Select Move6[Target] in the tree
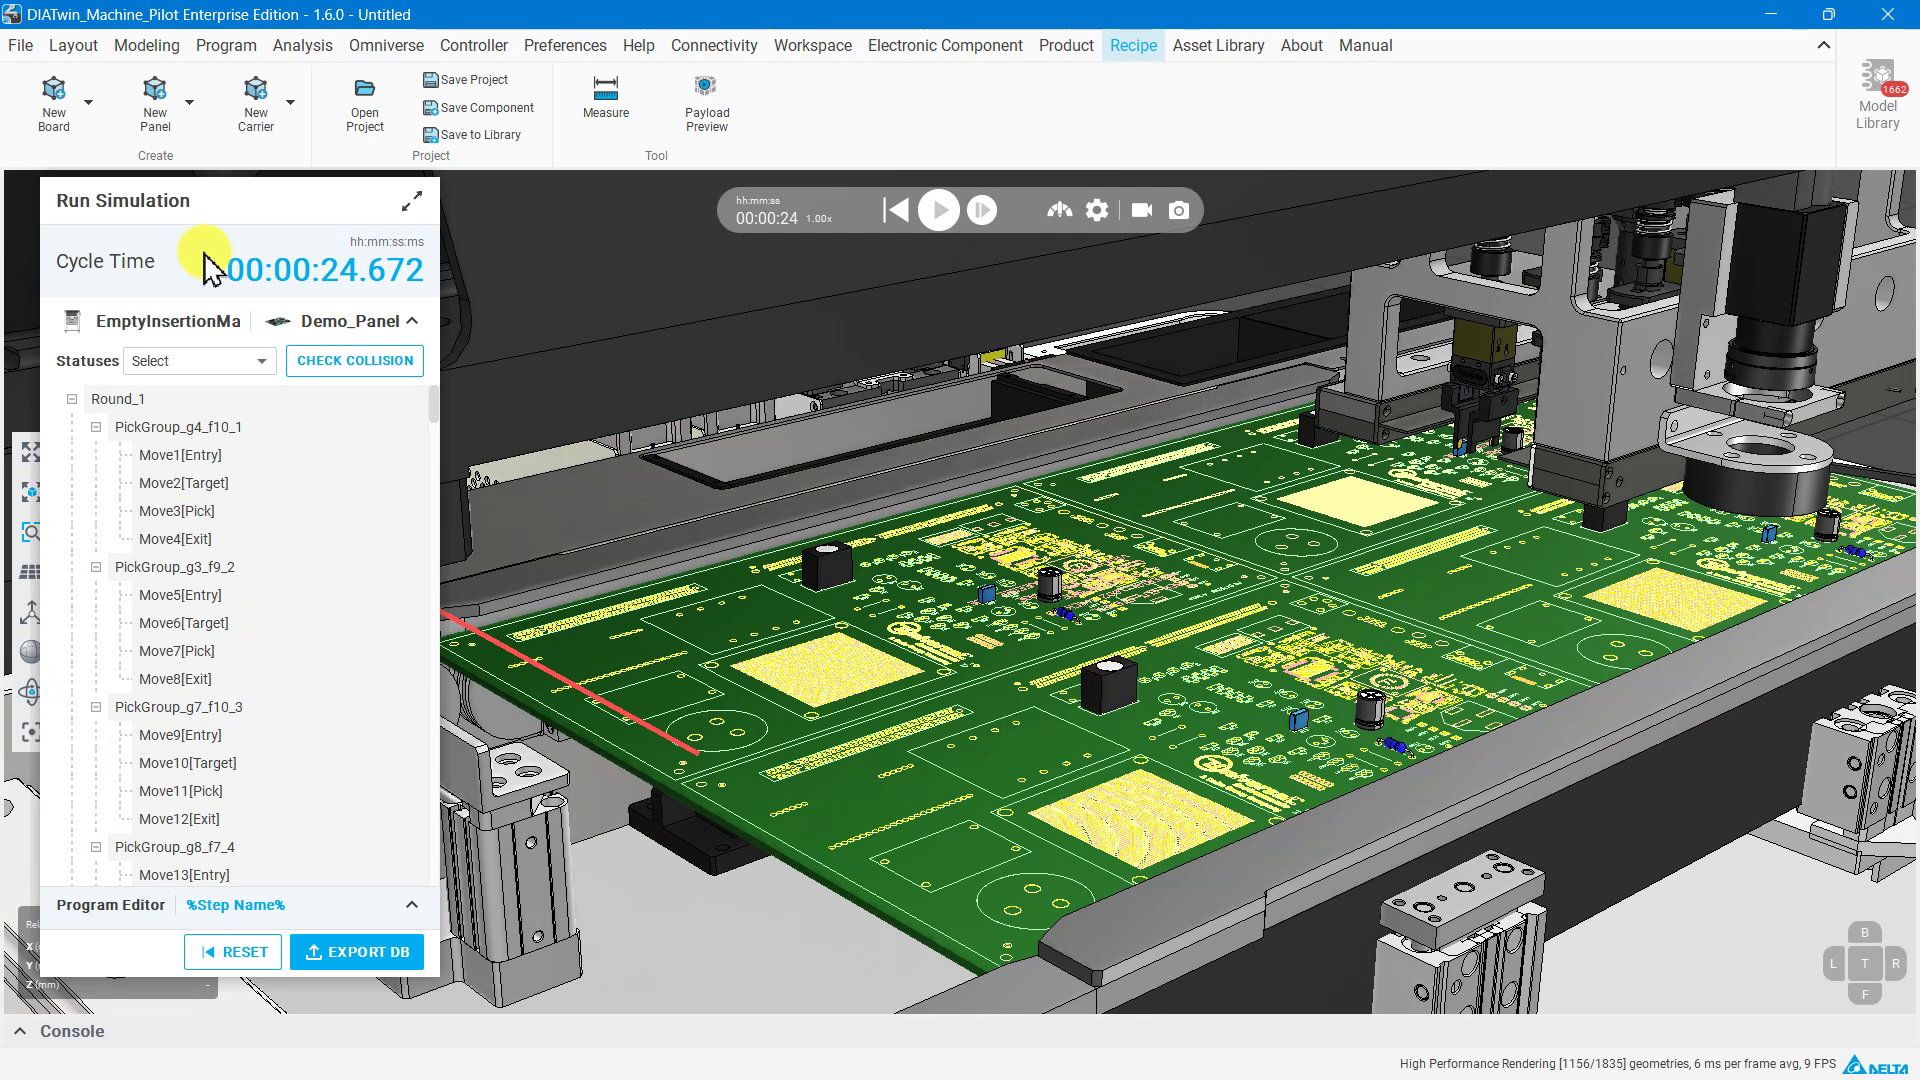 [184, 623]
